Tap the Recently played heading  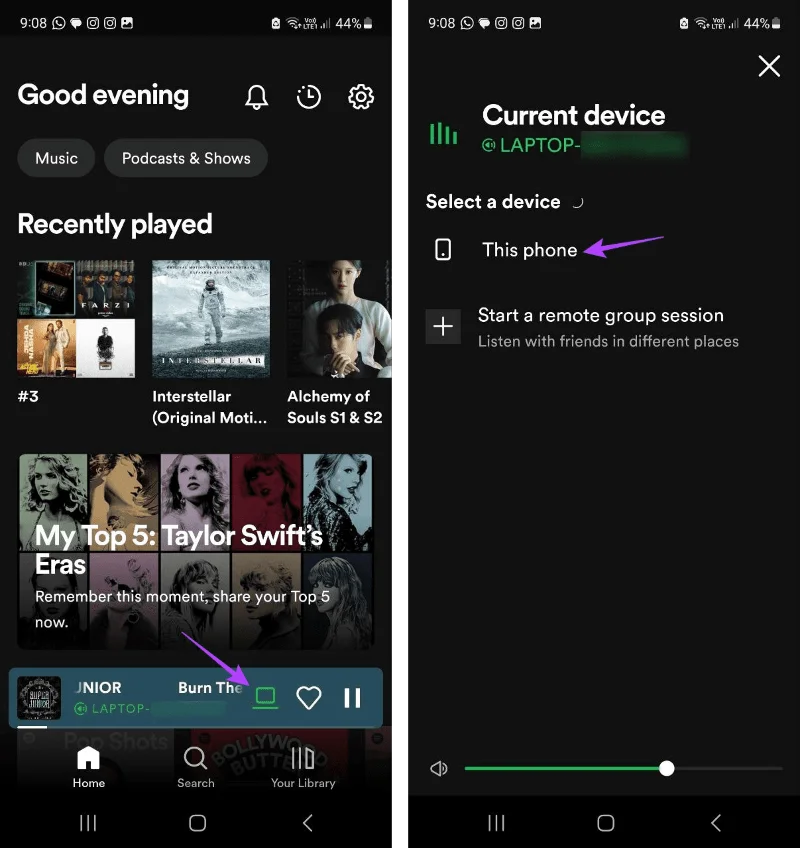[115, 224]
